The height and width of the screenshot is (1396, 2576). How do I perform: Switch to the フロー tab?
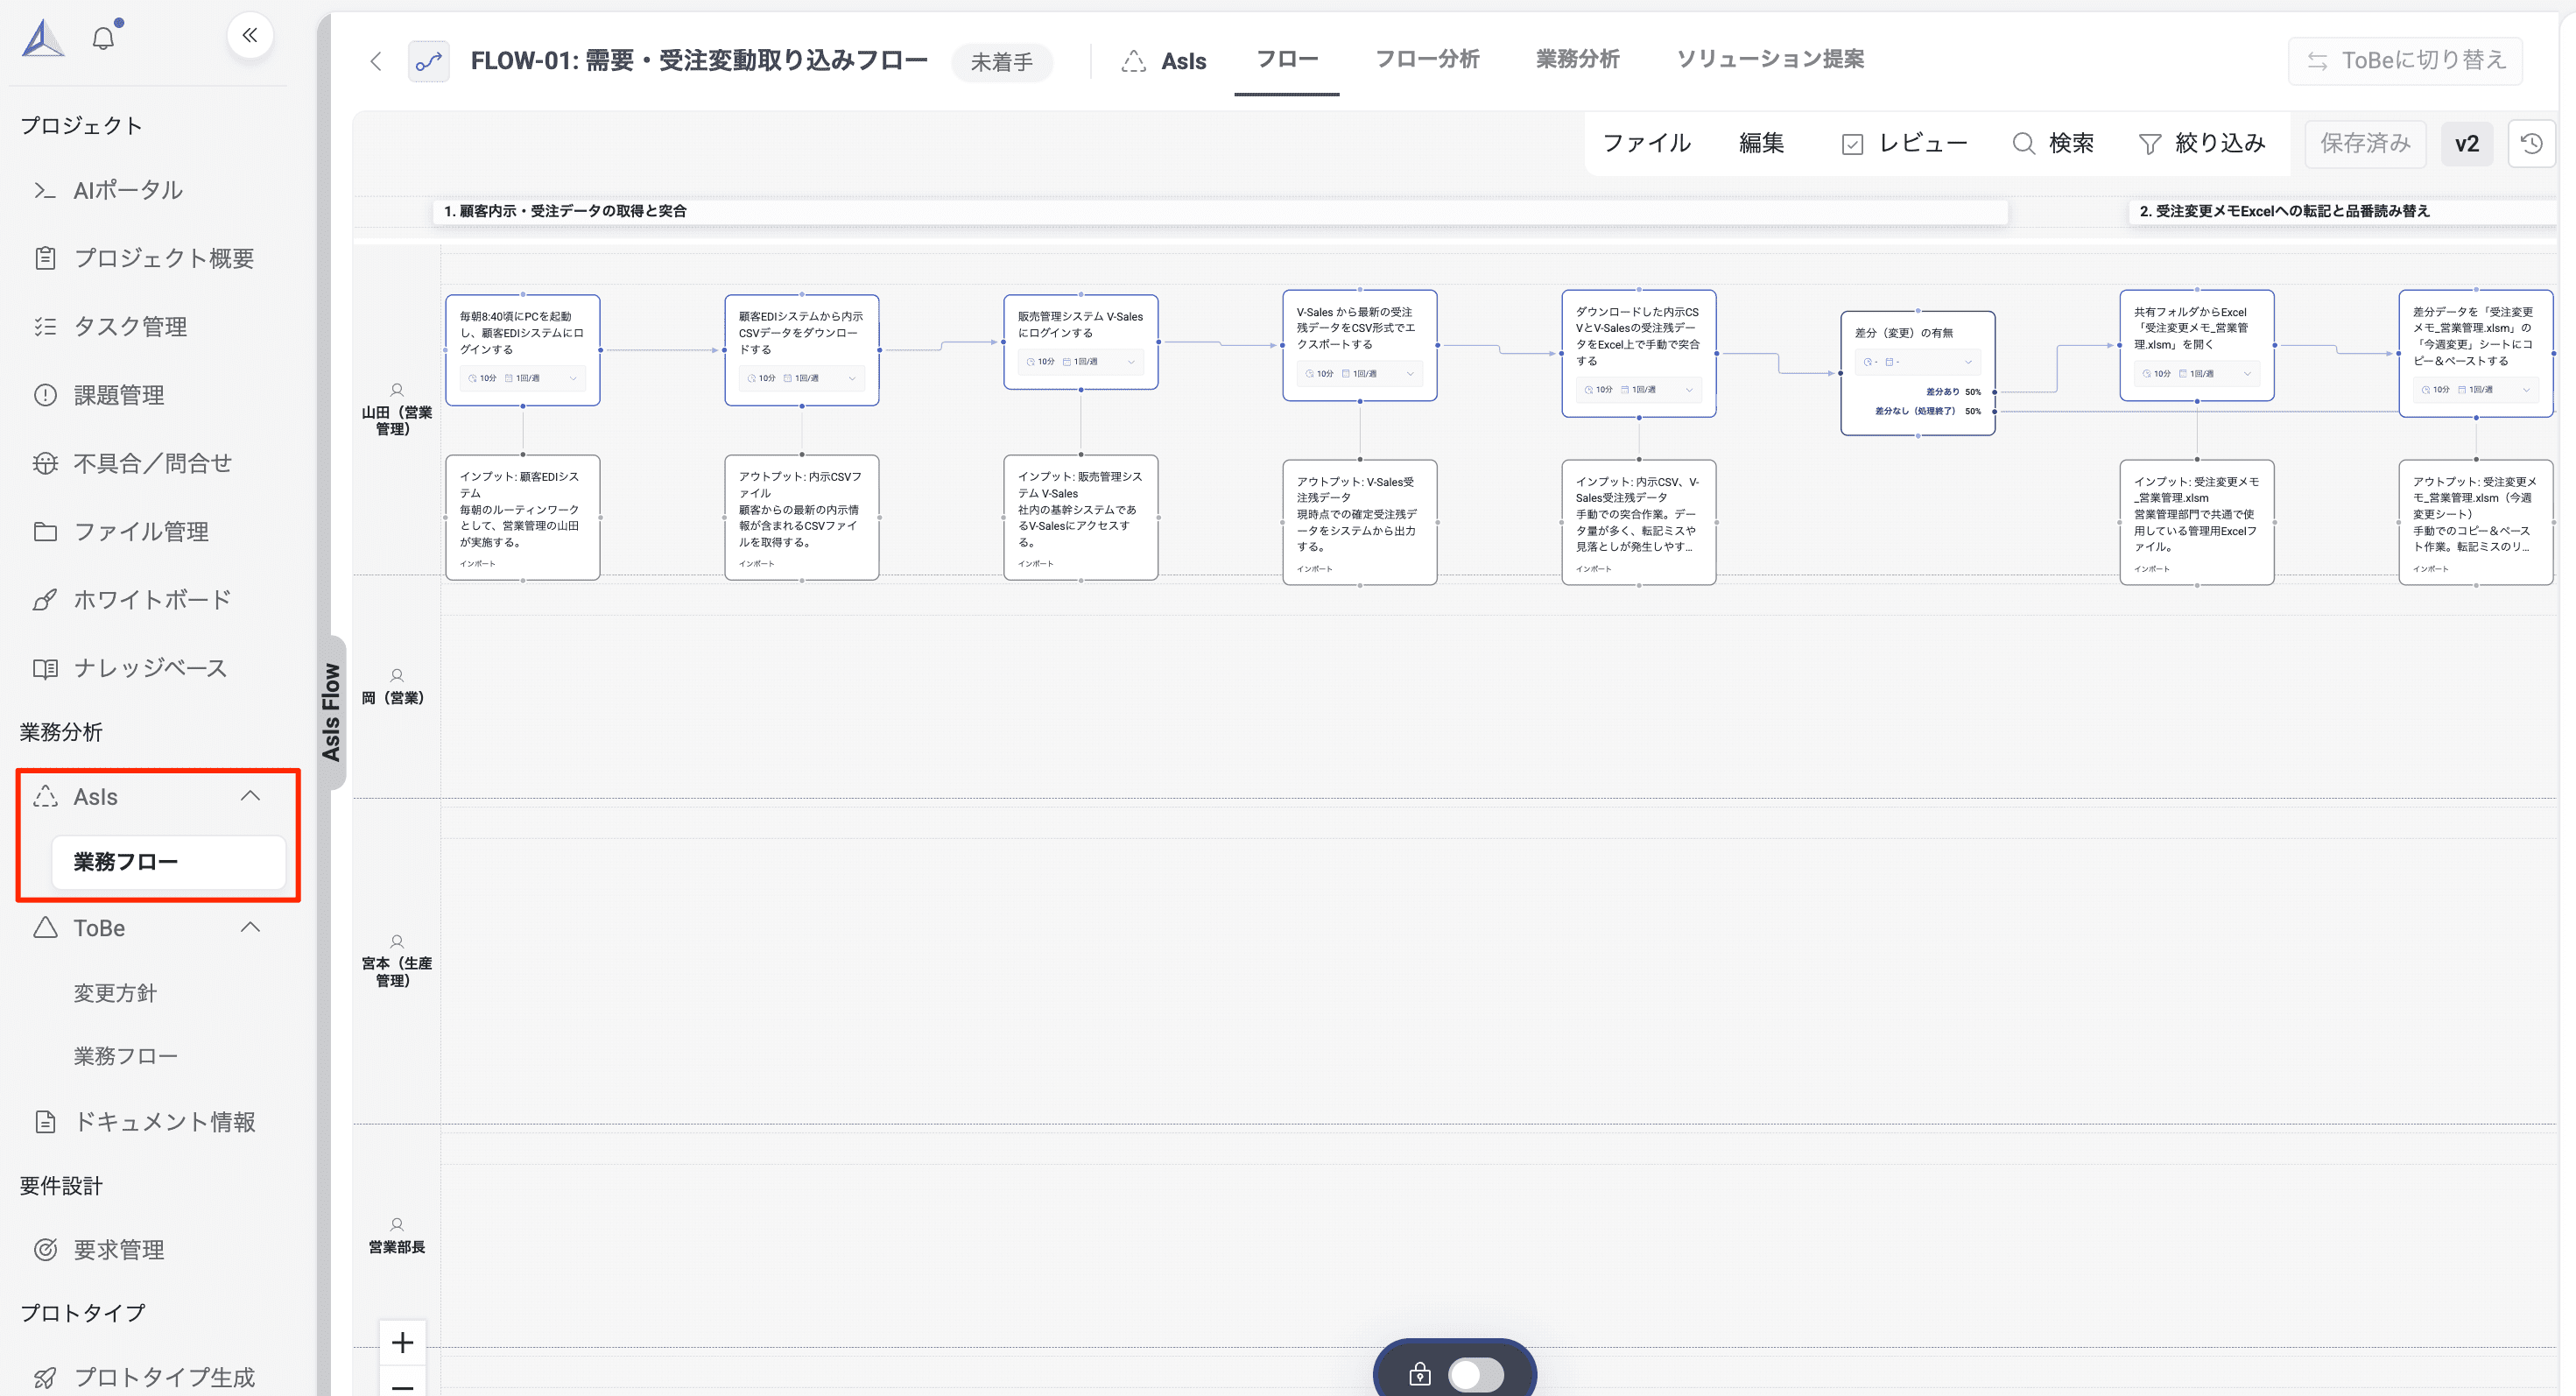(1286, 59)
